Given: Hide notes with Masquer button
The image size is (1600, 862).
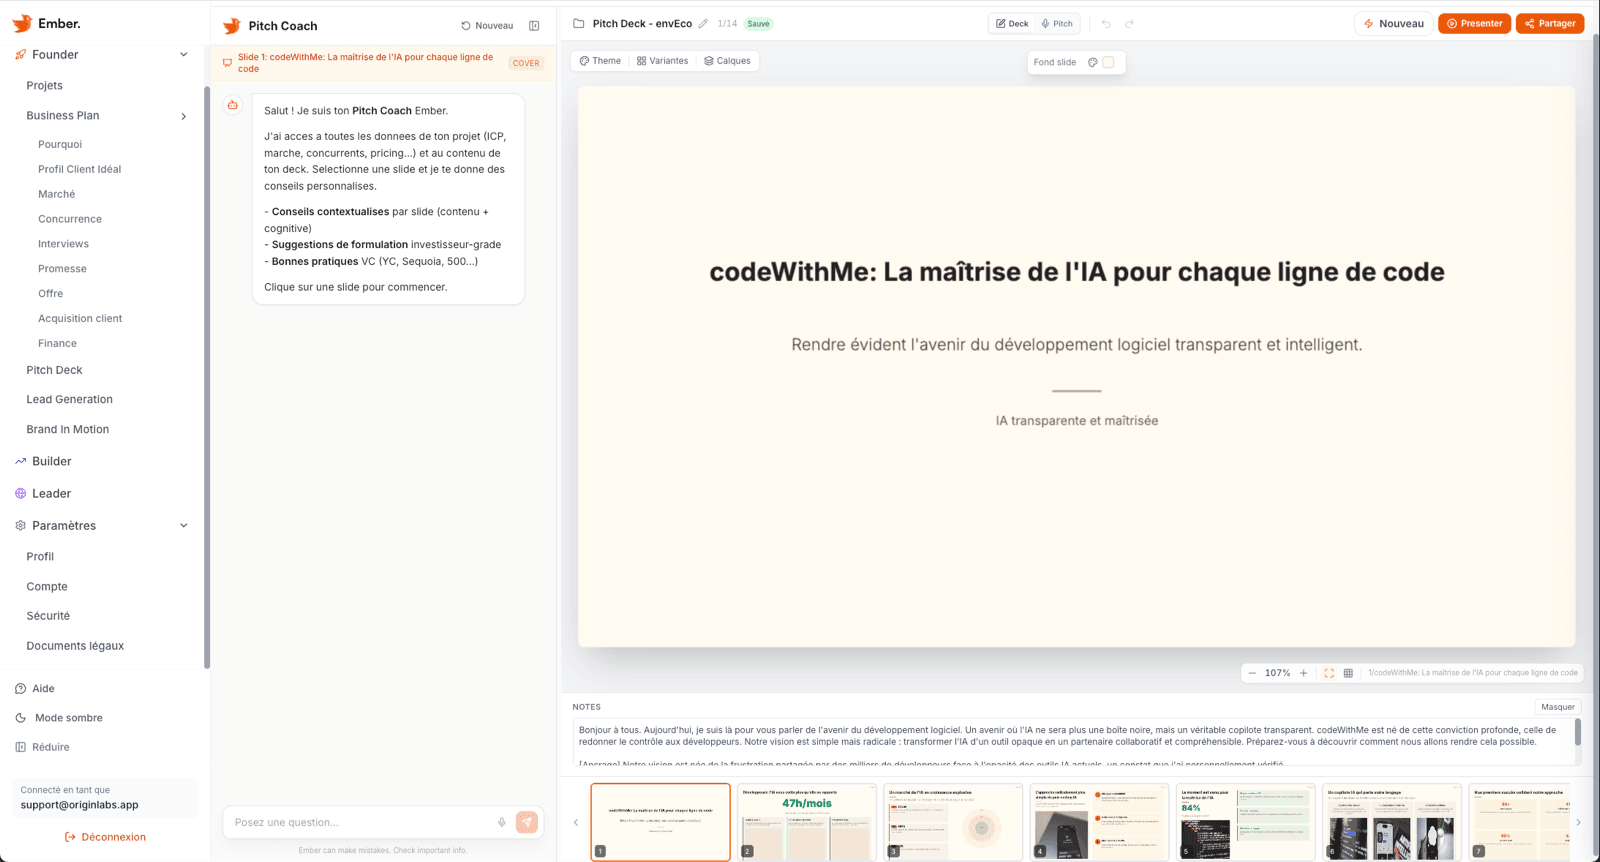Looking at the screenshot, I should [x=1557, y=707].
